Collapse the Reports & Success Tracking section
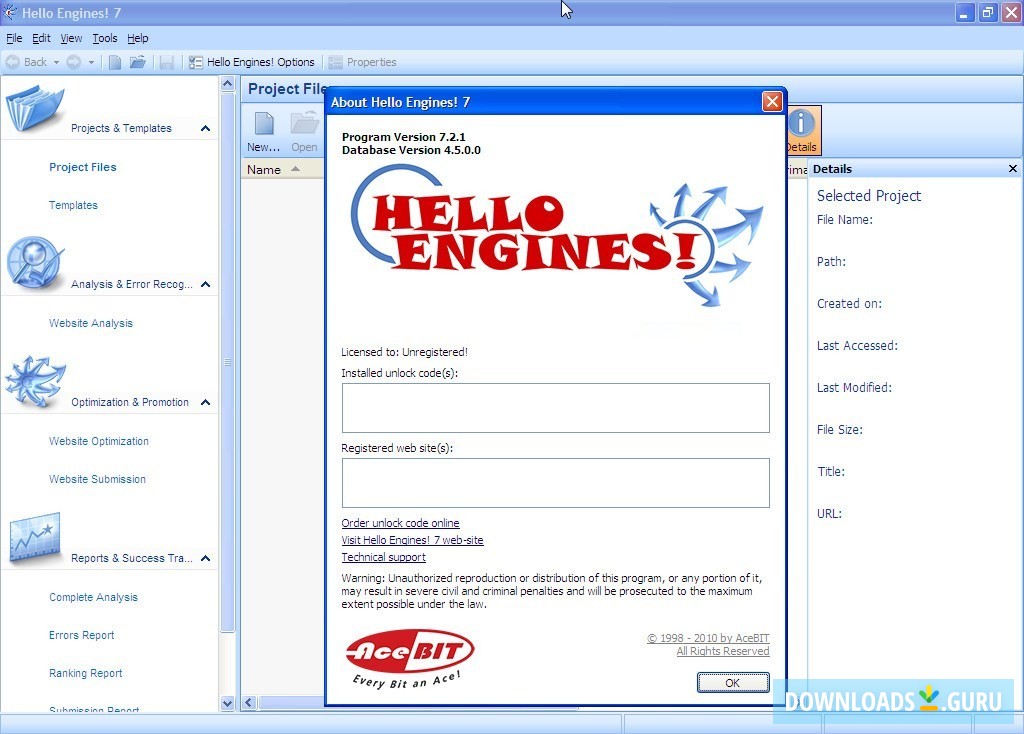This screenshot has width=1024, height=734. click(205, 558)
